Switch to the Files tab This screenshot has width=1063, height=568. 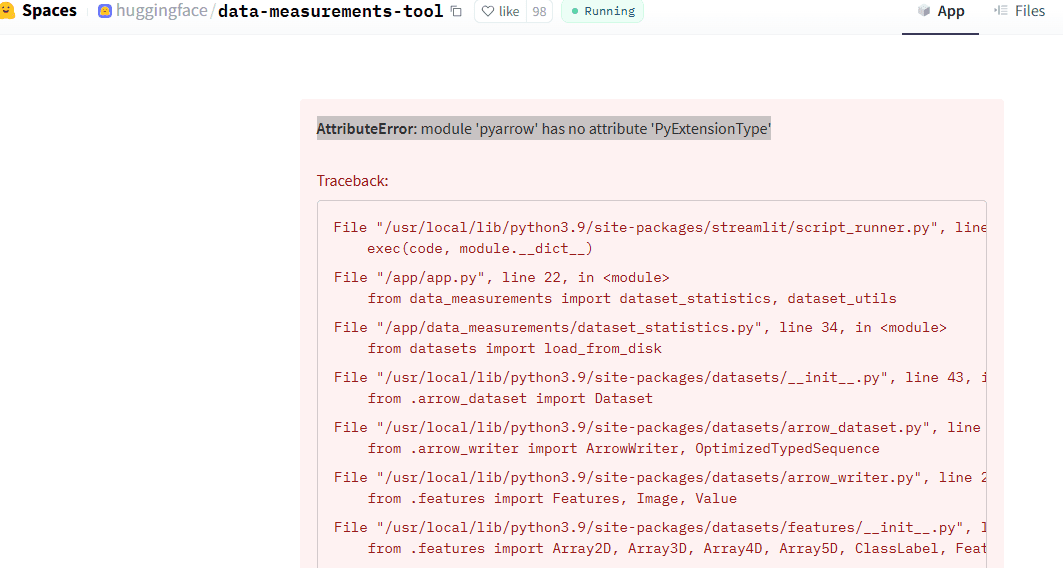pos(1020,12)
